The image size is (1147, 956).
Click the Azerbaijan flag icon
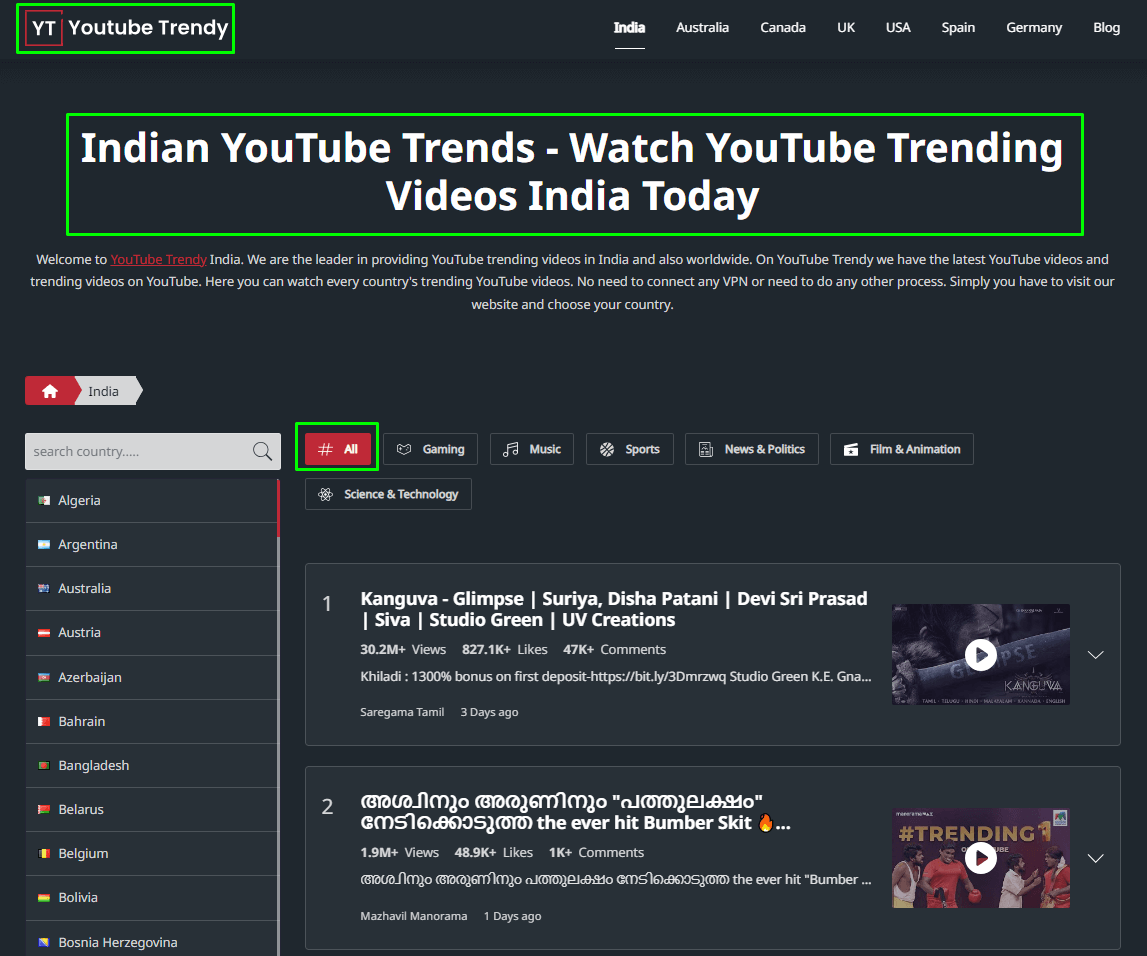[x=44, y=677]
